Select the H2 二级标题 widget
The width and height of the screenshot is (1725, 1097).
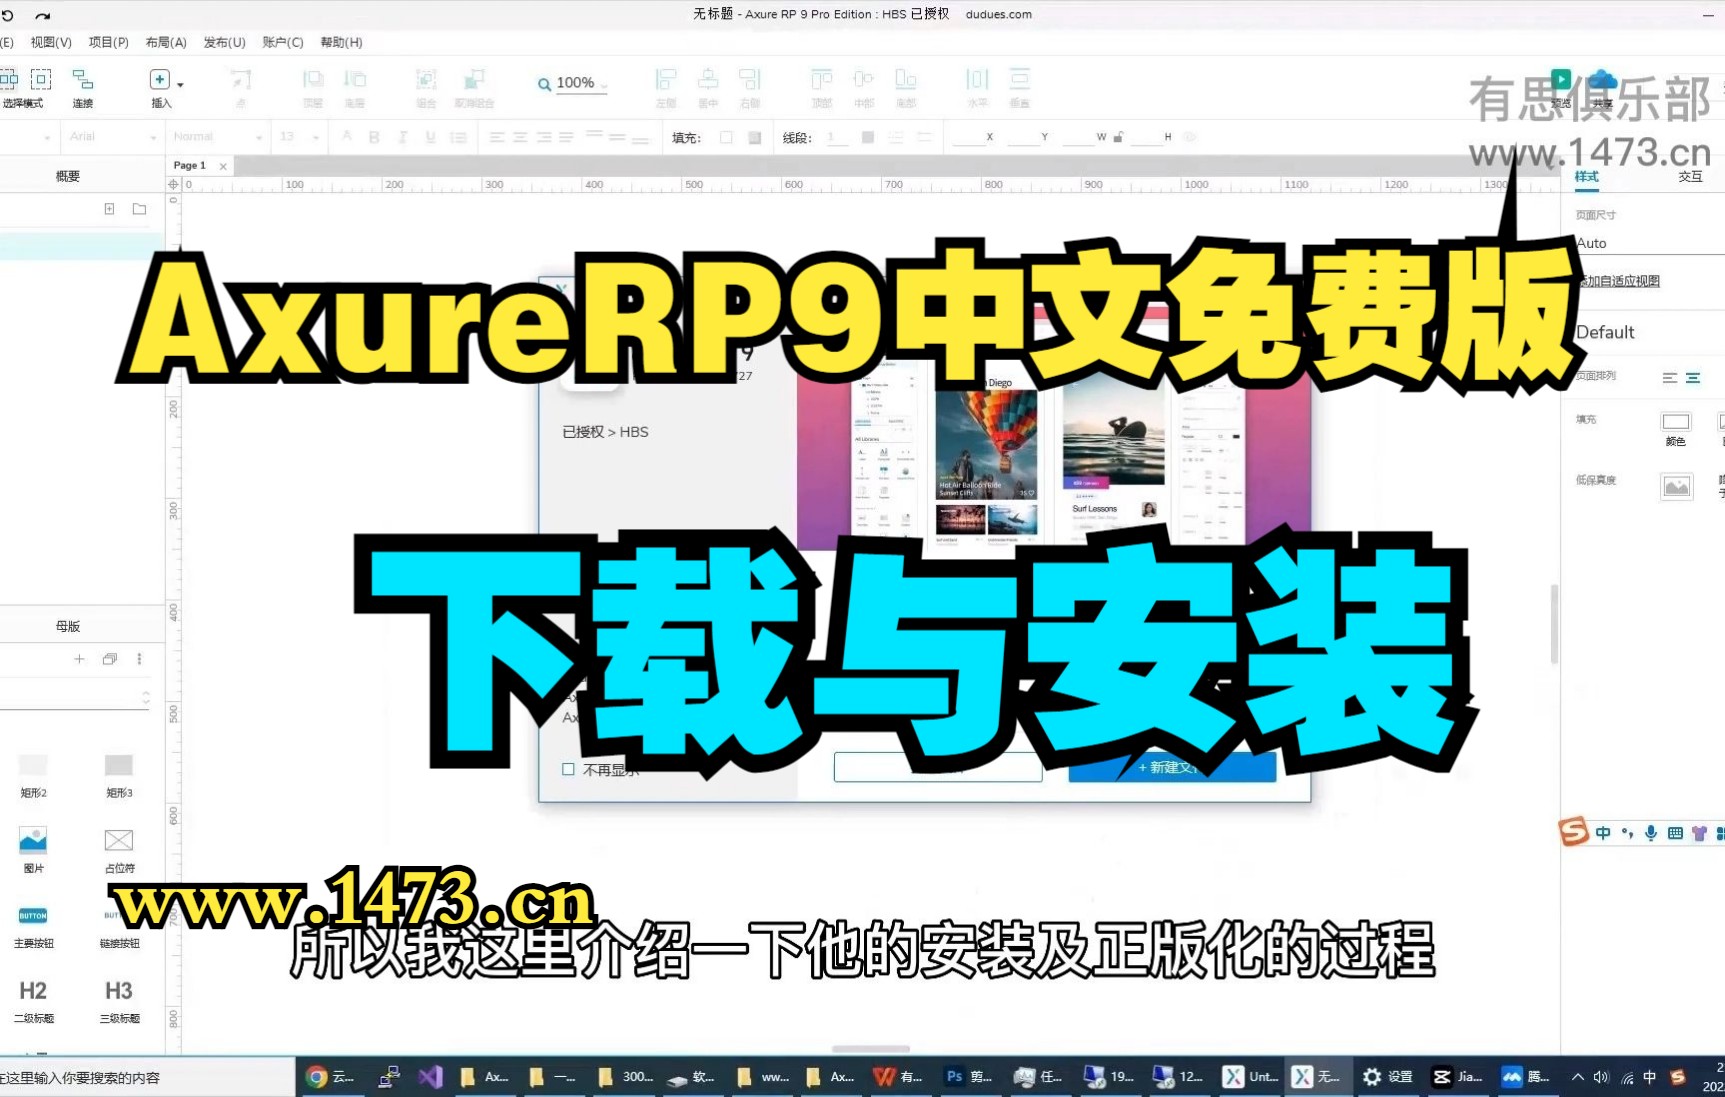tap(33, 1001)
